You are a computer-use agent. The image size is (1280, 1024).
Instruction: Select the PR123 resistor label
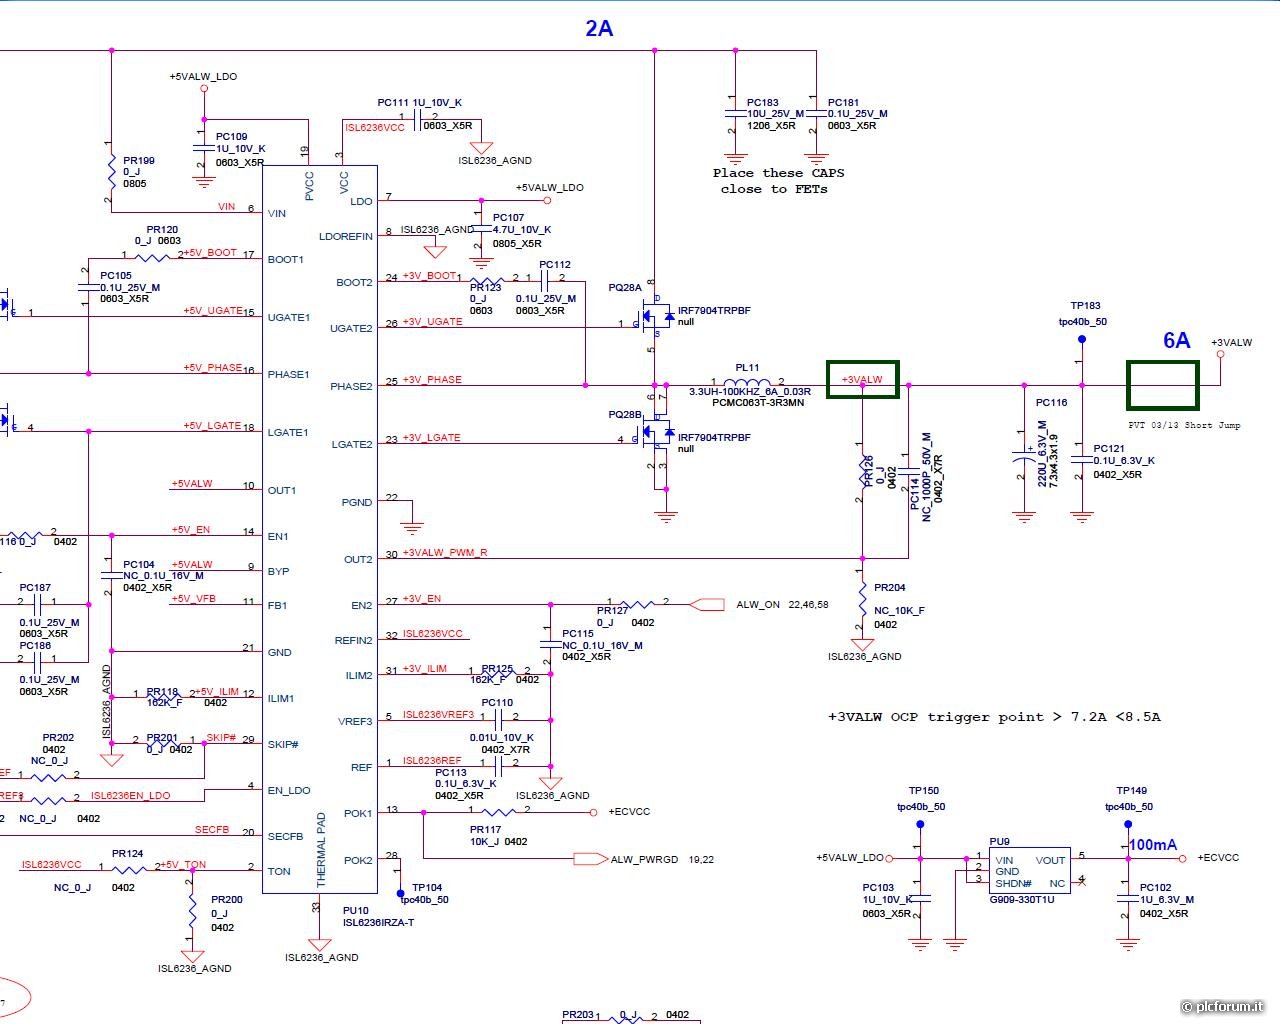tap(486, 288)
